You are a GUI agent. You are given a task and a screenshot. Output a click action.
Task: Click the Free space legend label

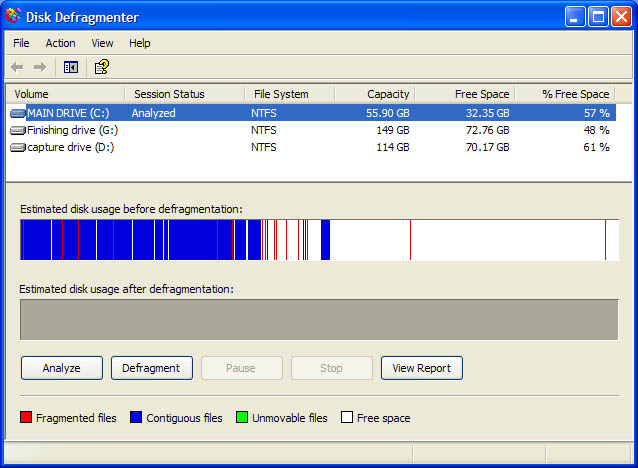pyautogui.click(x=384, y=418)
